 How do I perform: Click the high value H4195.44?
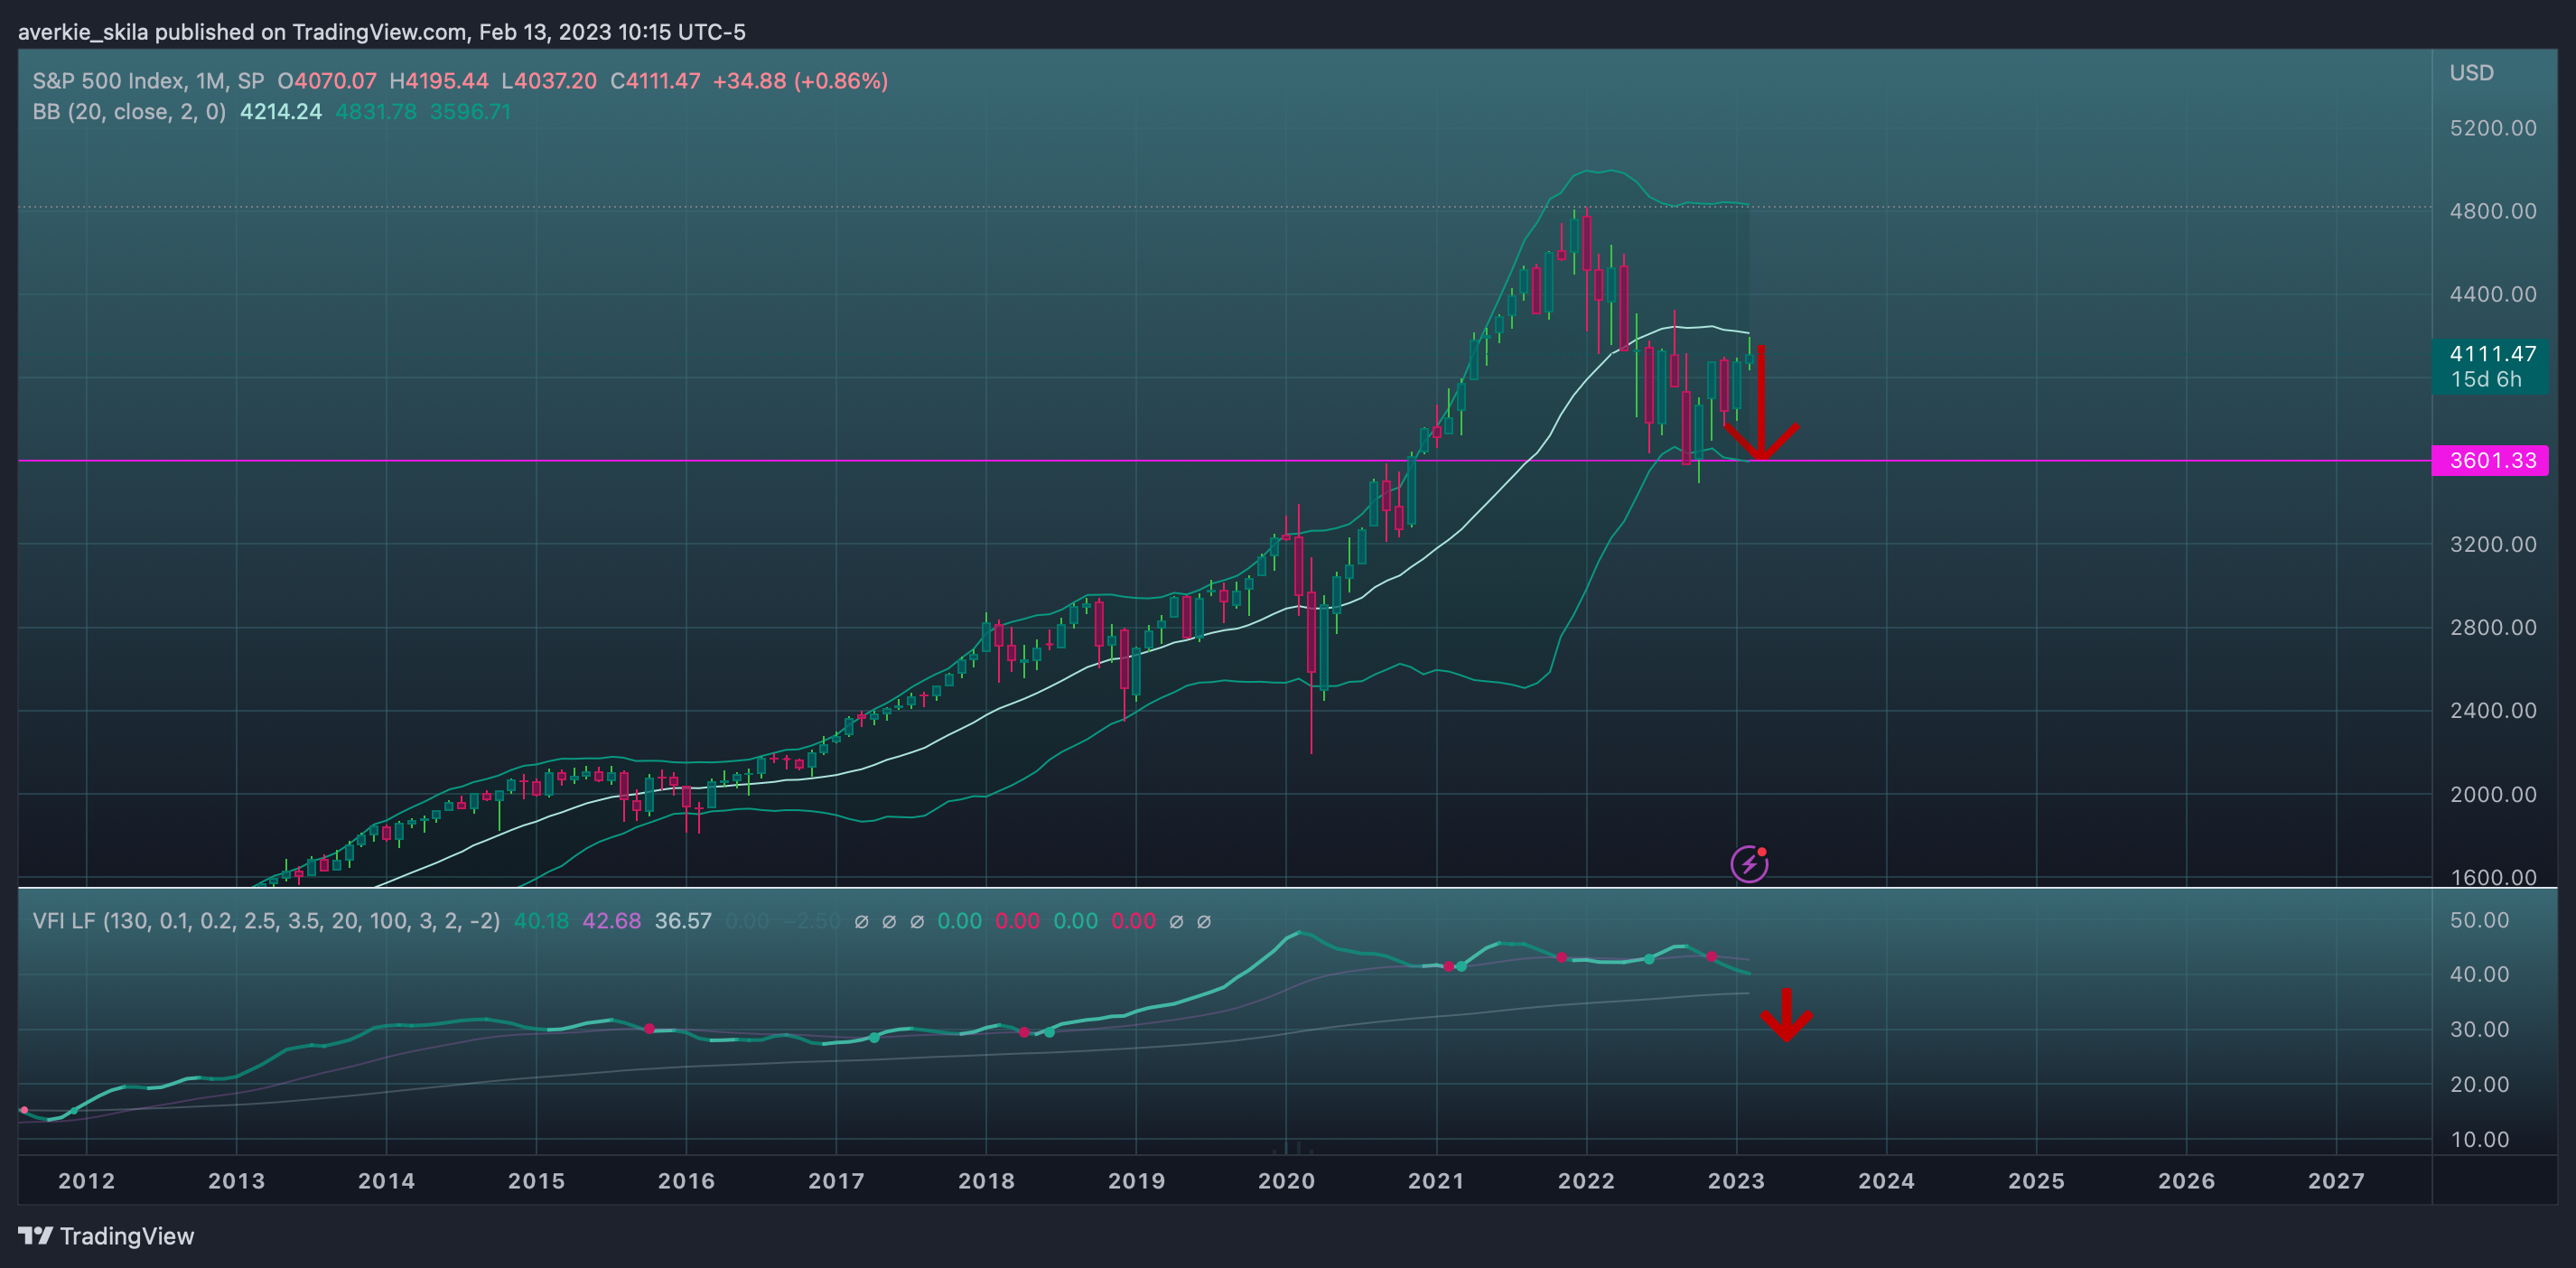[438, 81]
